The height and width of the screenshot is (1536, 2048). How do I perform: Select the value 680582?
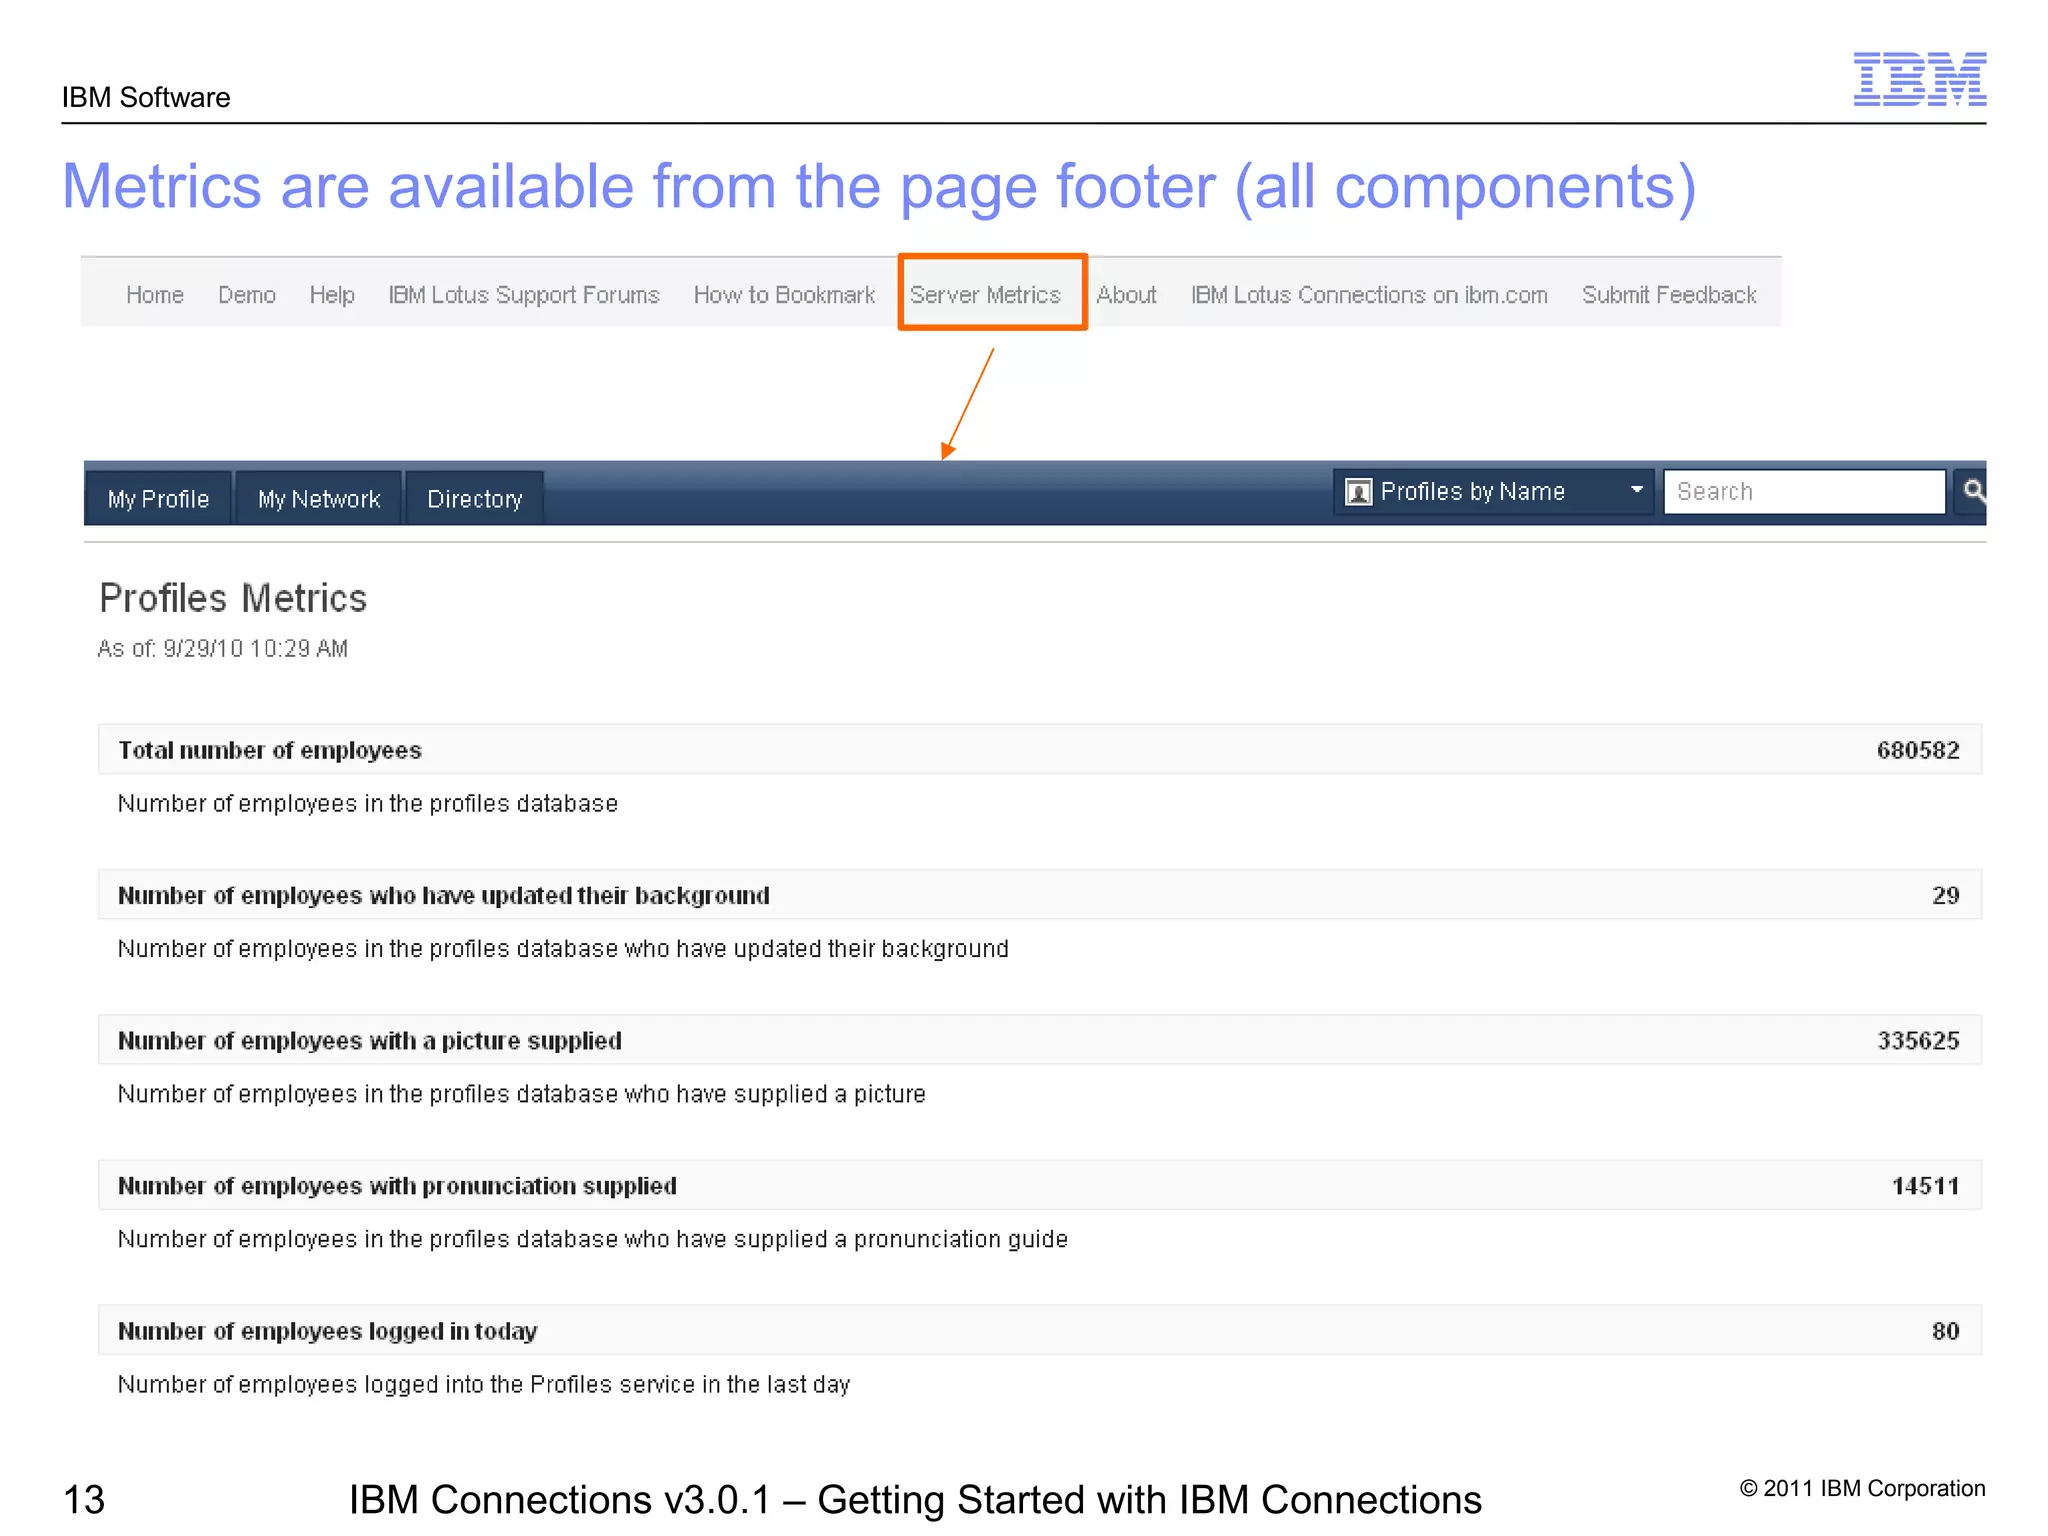click(x=1918, y=750)
